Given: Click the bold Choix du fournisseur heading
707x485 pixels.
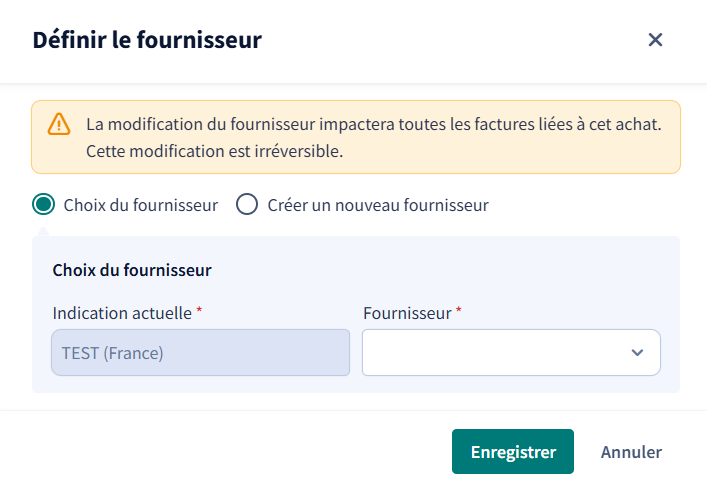Looking at the screenshot, I should tap(132, 270).
